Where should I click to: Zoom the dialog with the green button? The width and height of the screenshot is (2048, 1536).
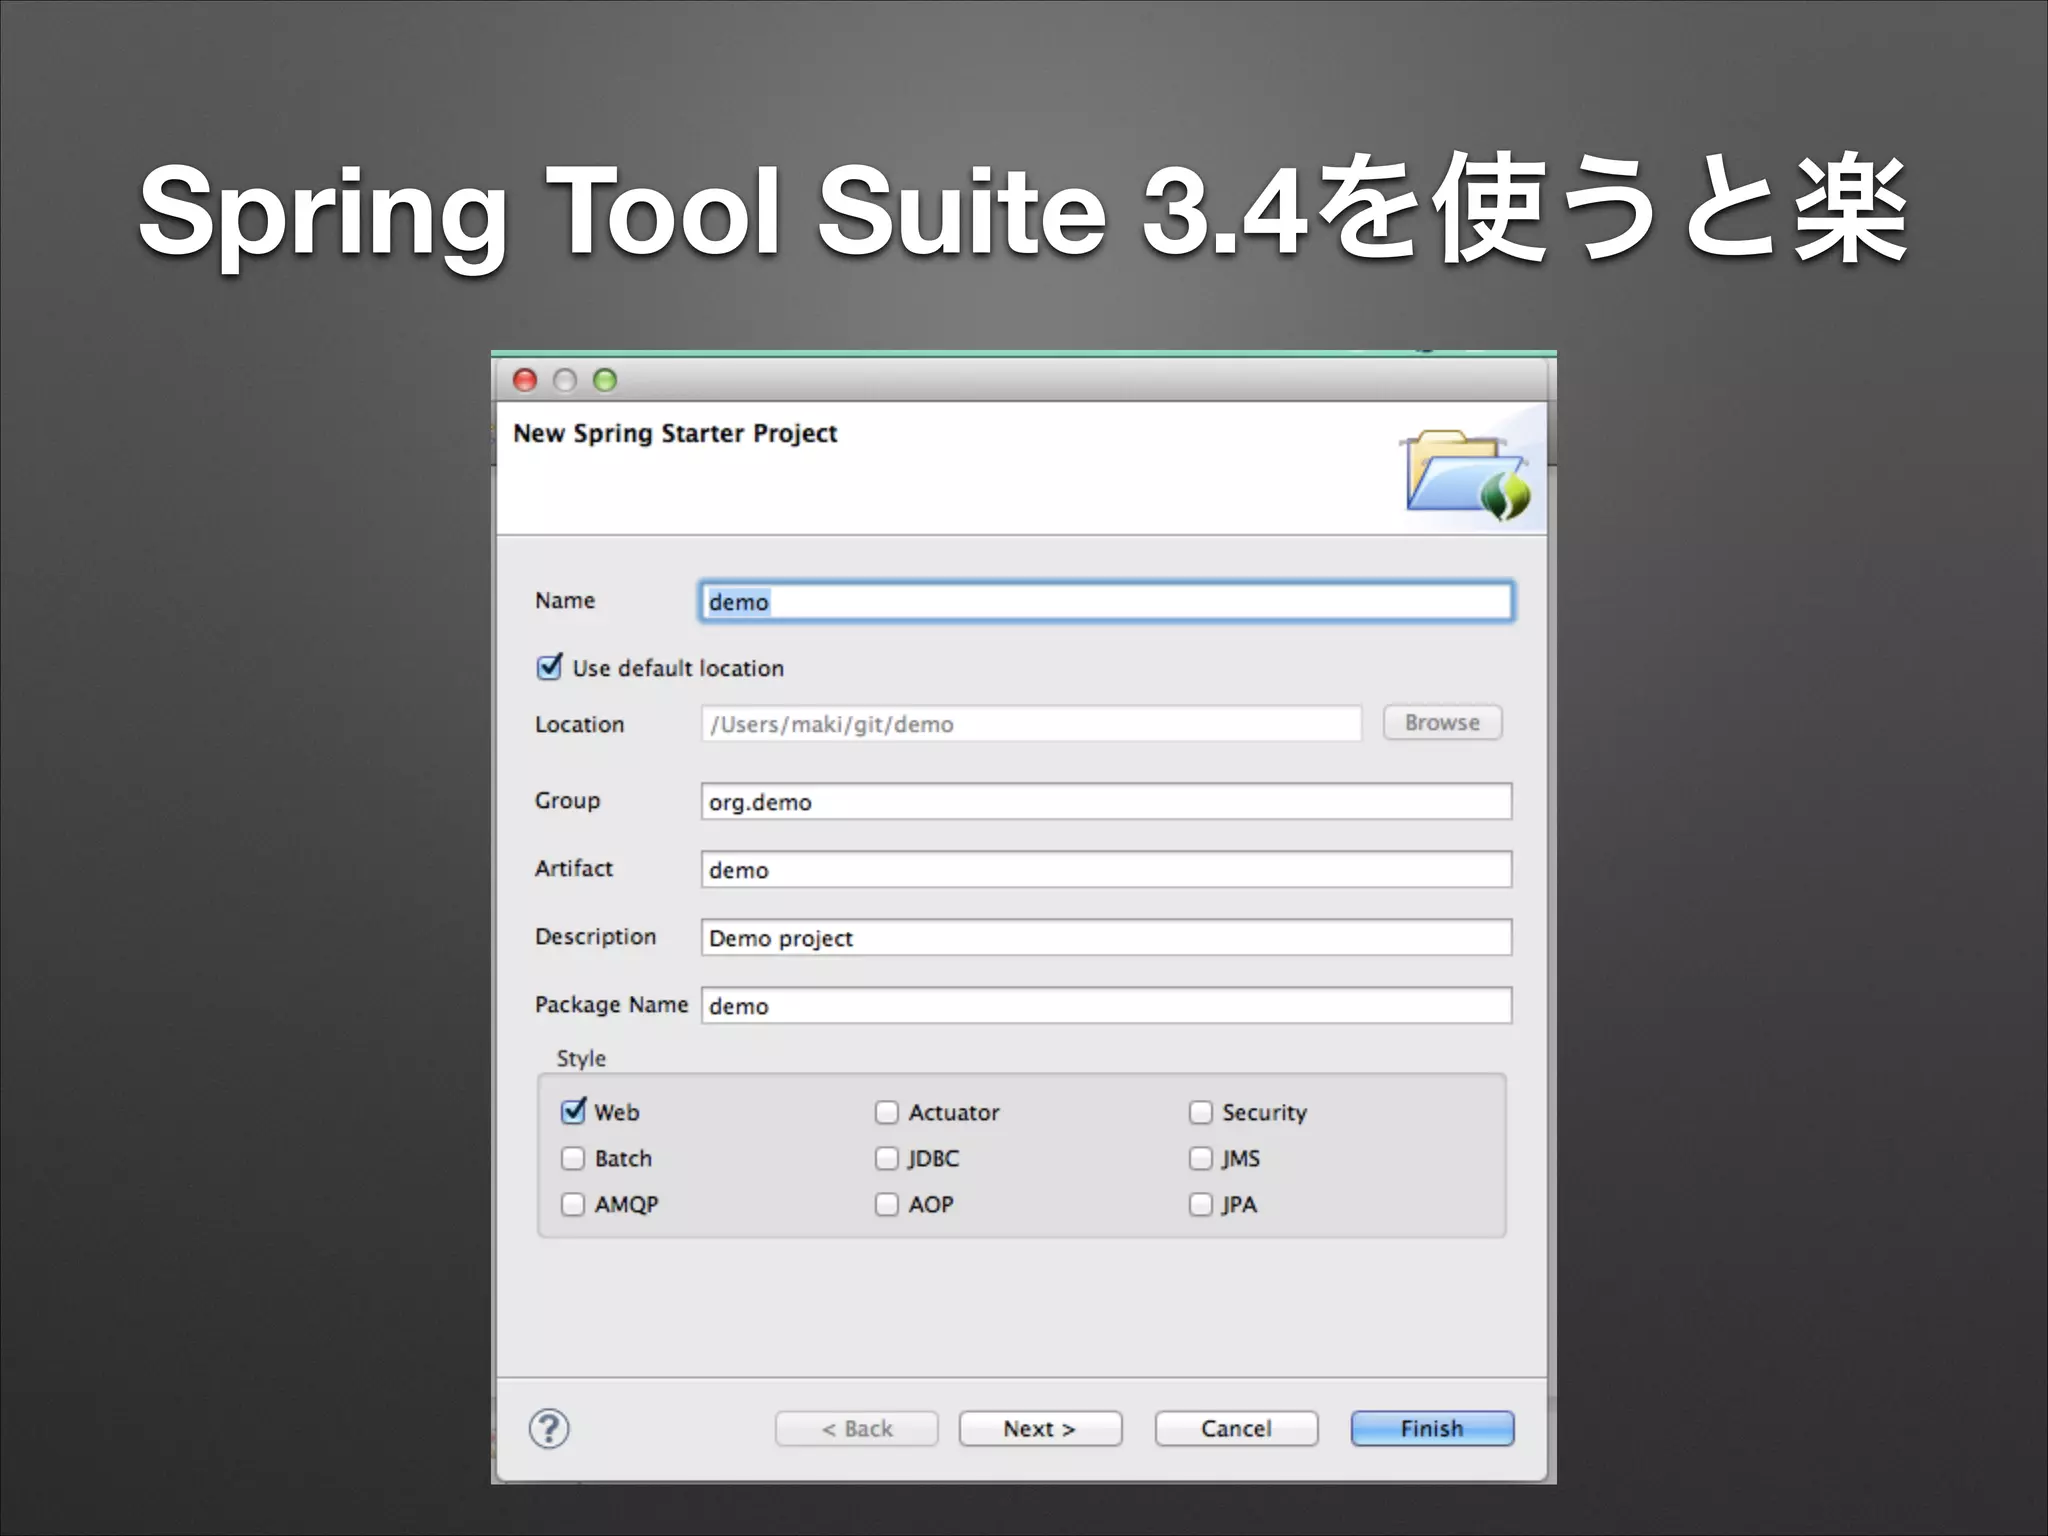pos(605,380)
